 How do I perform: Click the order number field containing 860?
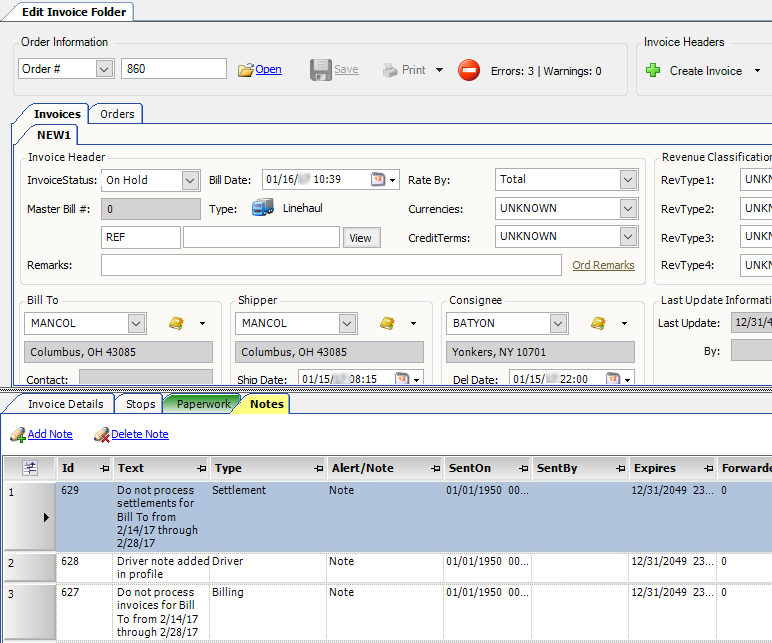pos(174,69)
